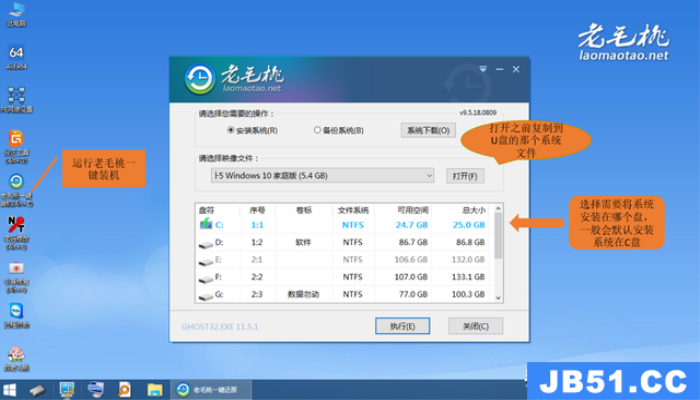Select the 24.7 GB free space cell
This screenshot has height=400, width=700.
[412, 225]
